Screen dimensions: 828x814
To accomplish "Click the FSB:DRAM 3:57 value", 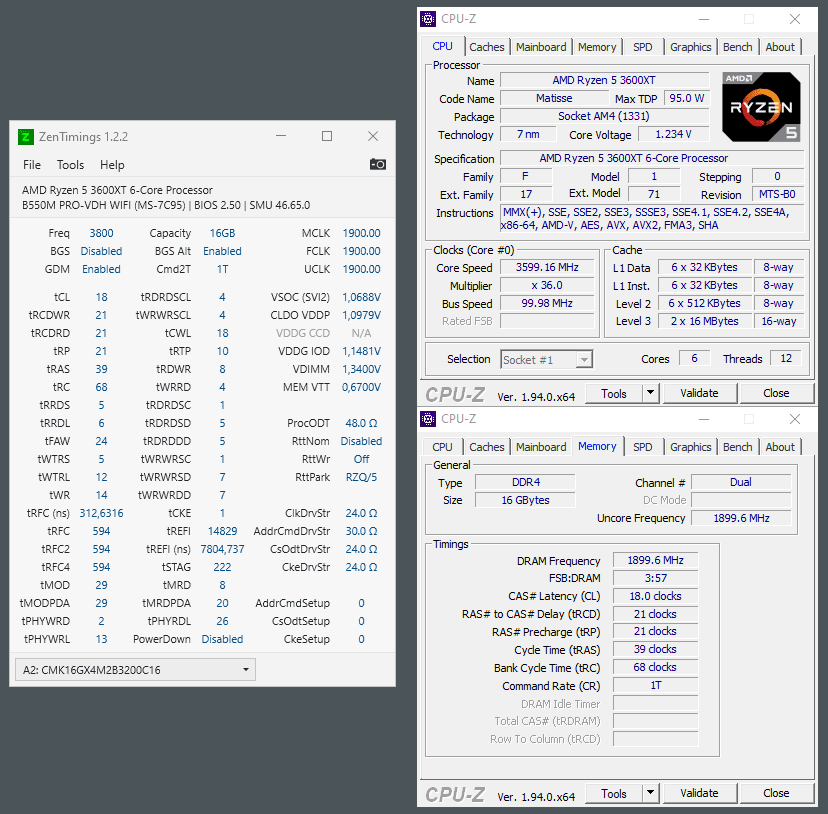I will click(655, 578).
